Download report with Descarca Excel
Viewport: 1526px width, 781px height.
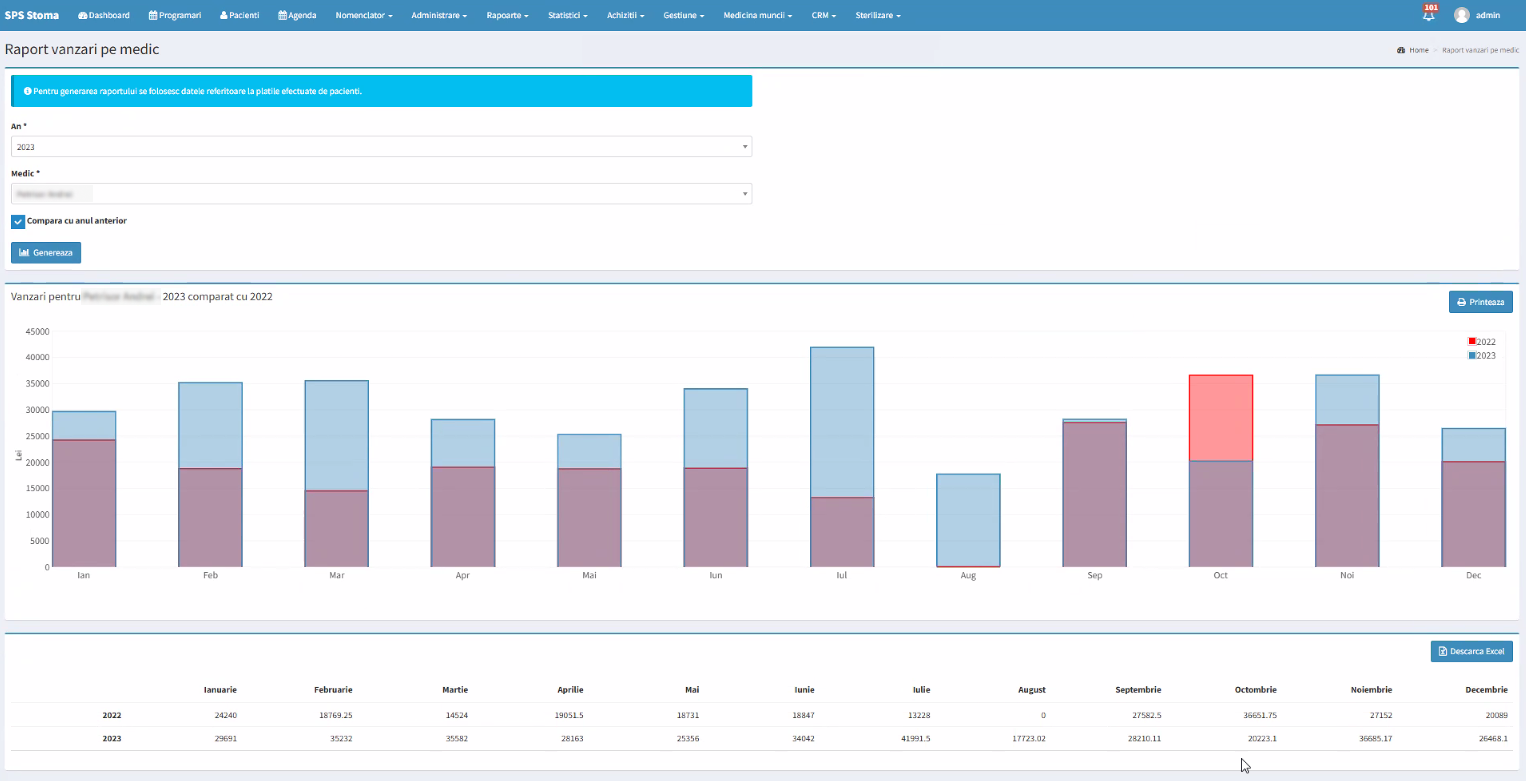click(x=1471, y=651)
